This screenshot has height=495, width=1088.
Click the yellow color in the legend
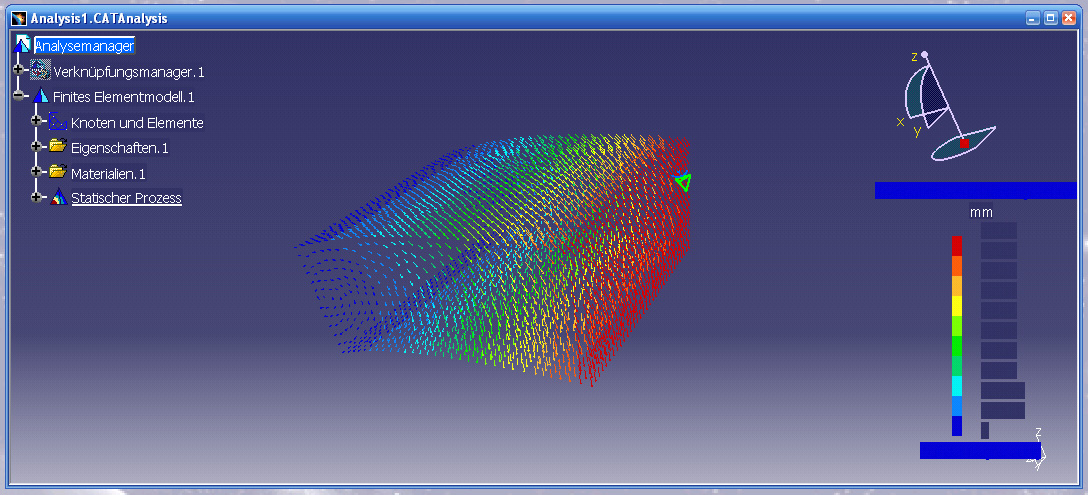pos(957,306)
